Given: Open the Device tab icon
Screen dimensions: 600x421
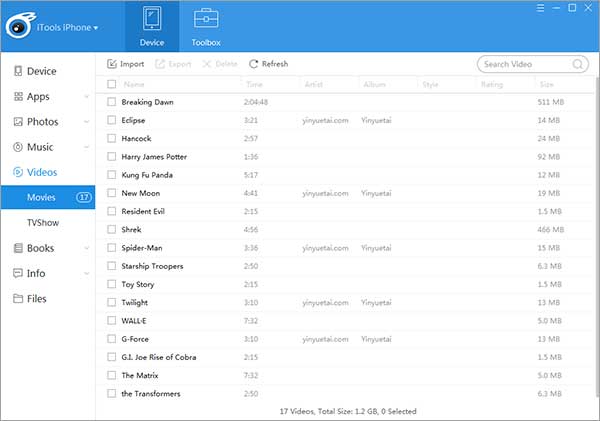Looking at the screenshot, I should pos(151,20).
